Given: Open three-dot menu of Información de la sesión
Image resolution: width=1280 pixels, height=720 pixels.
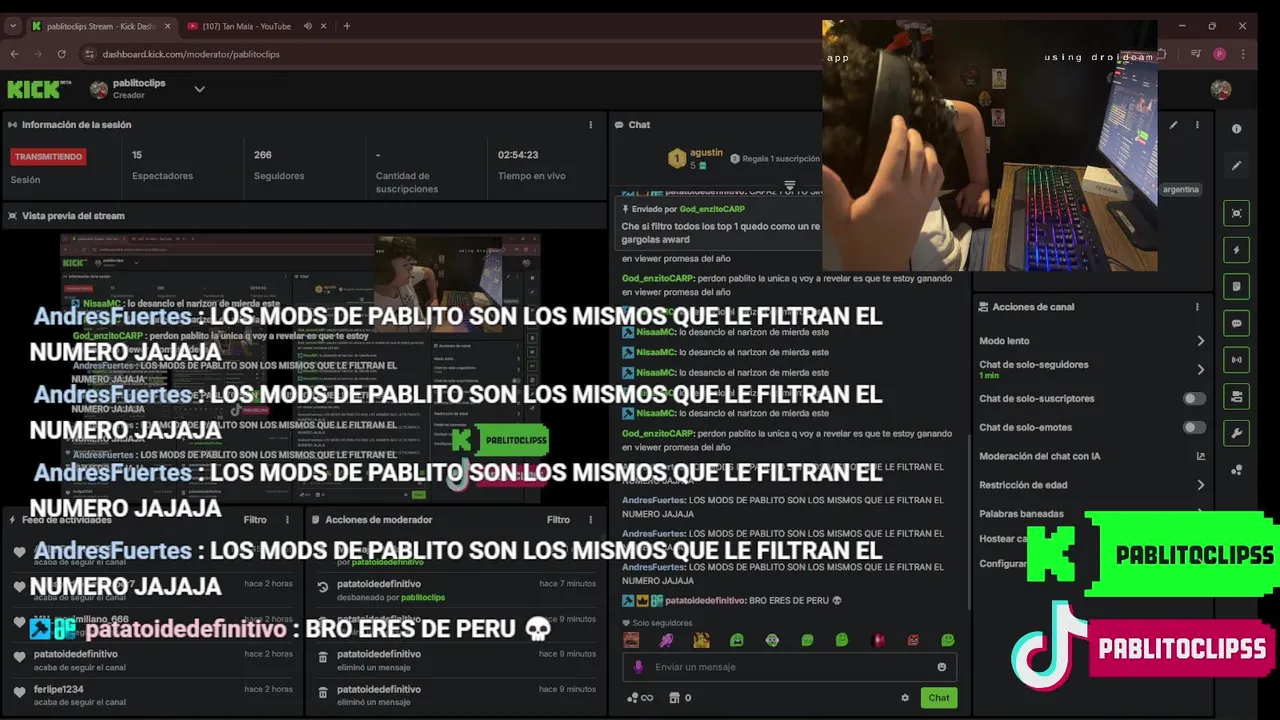Looking at the screenshot, I should (x=591, y=125).
